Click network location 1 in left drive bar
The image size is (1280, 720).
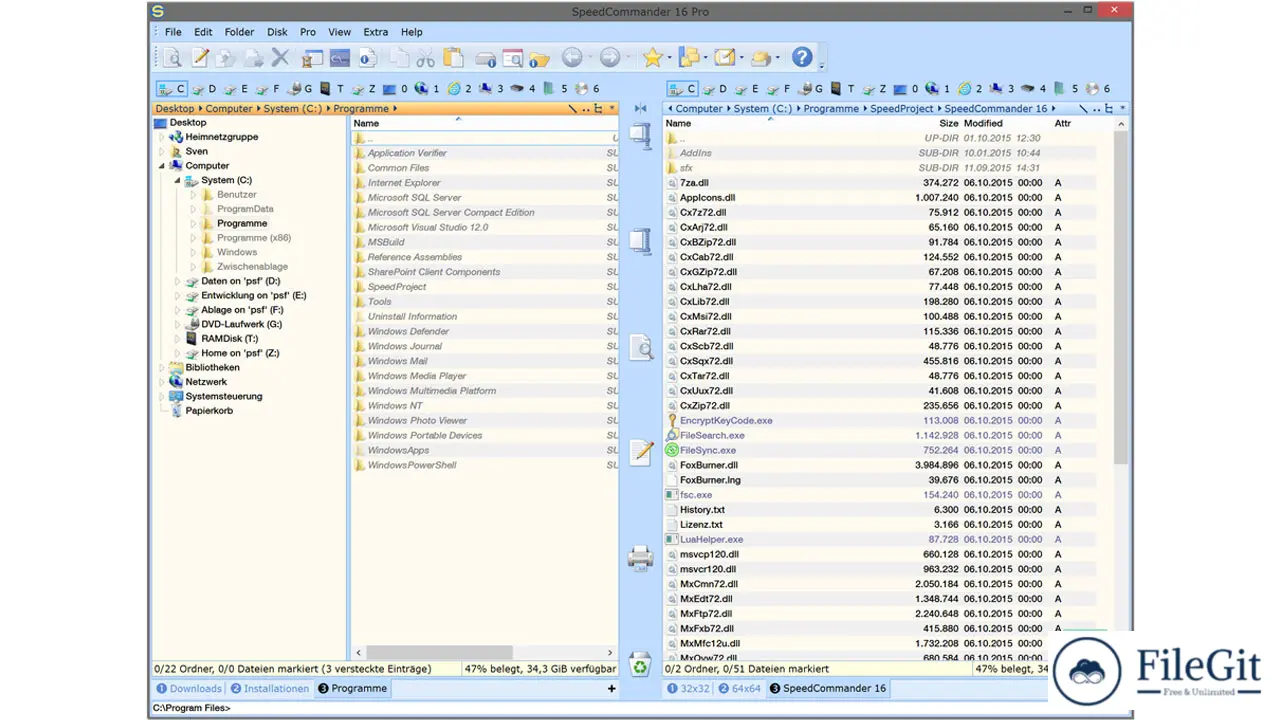click(428, 89)
